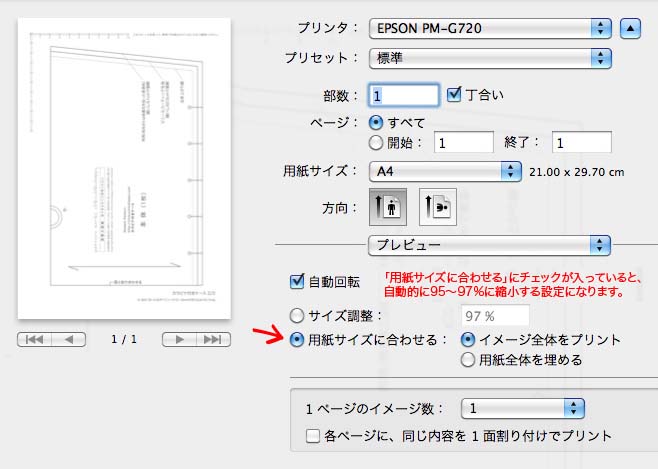Image resolution: width=658 pixels, height=469 pixels.
Task: Select the すべて pages radio button
Action: pos(376,122)
